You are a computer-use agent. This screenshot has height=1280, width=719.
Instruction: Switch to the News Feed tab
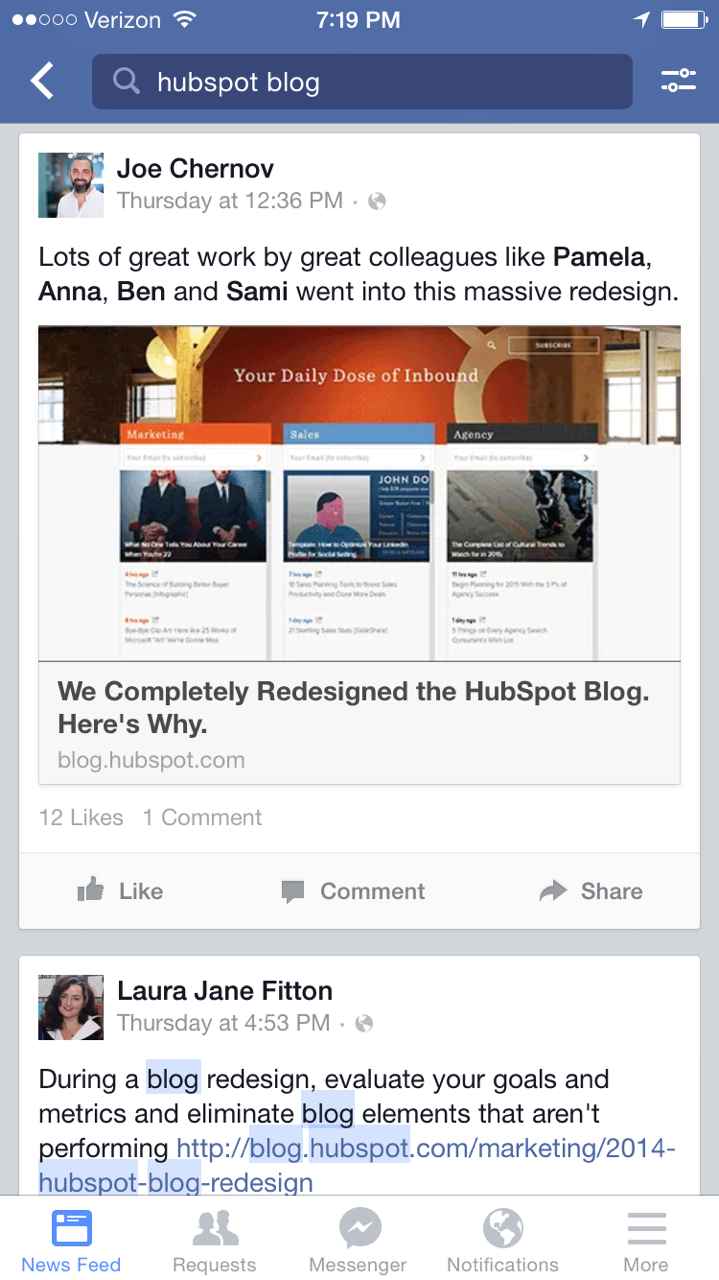(71, 1240)
